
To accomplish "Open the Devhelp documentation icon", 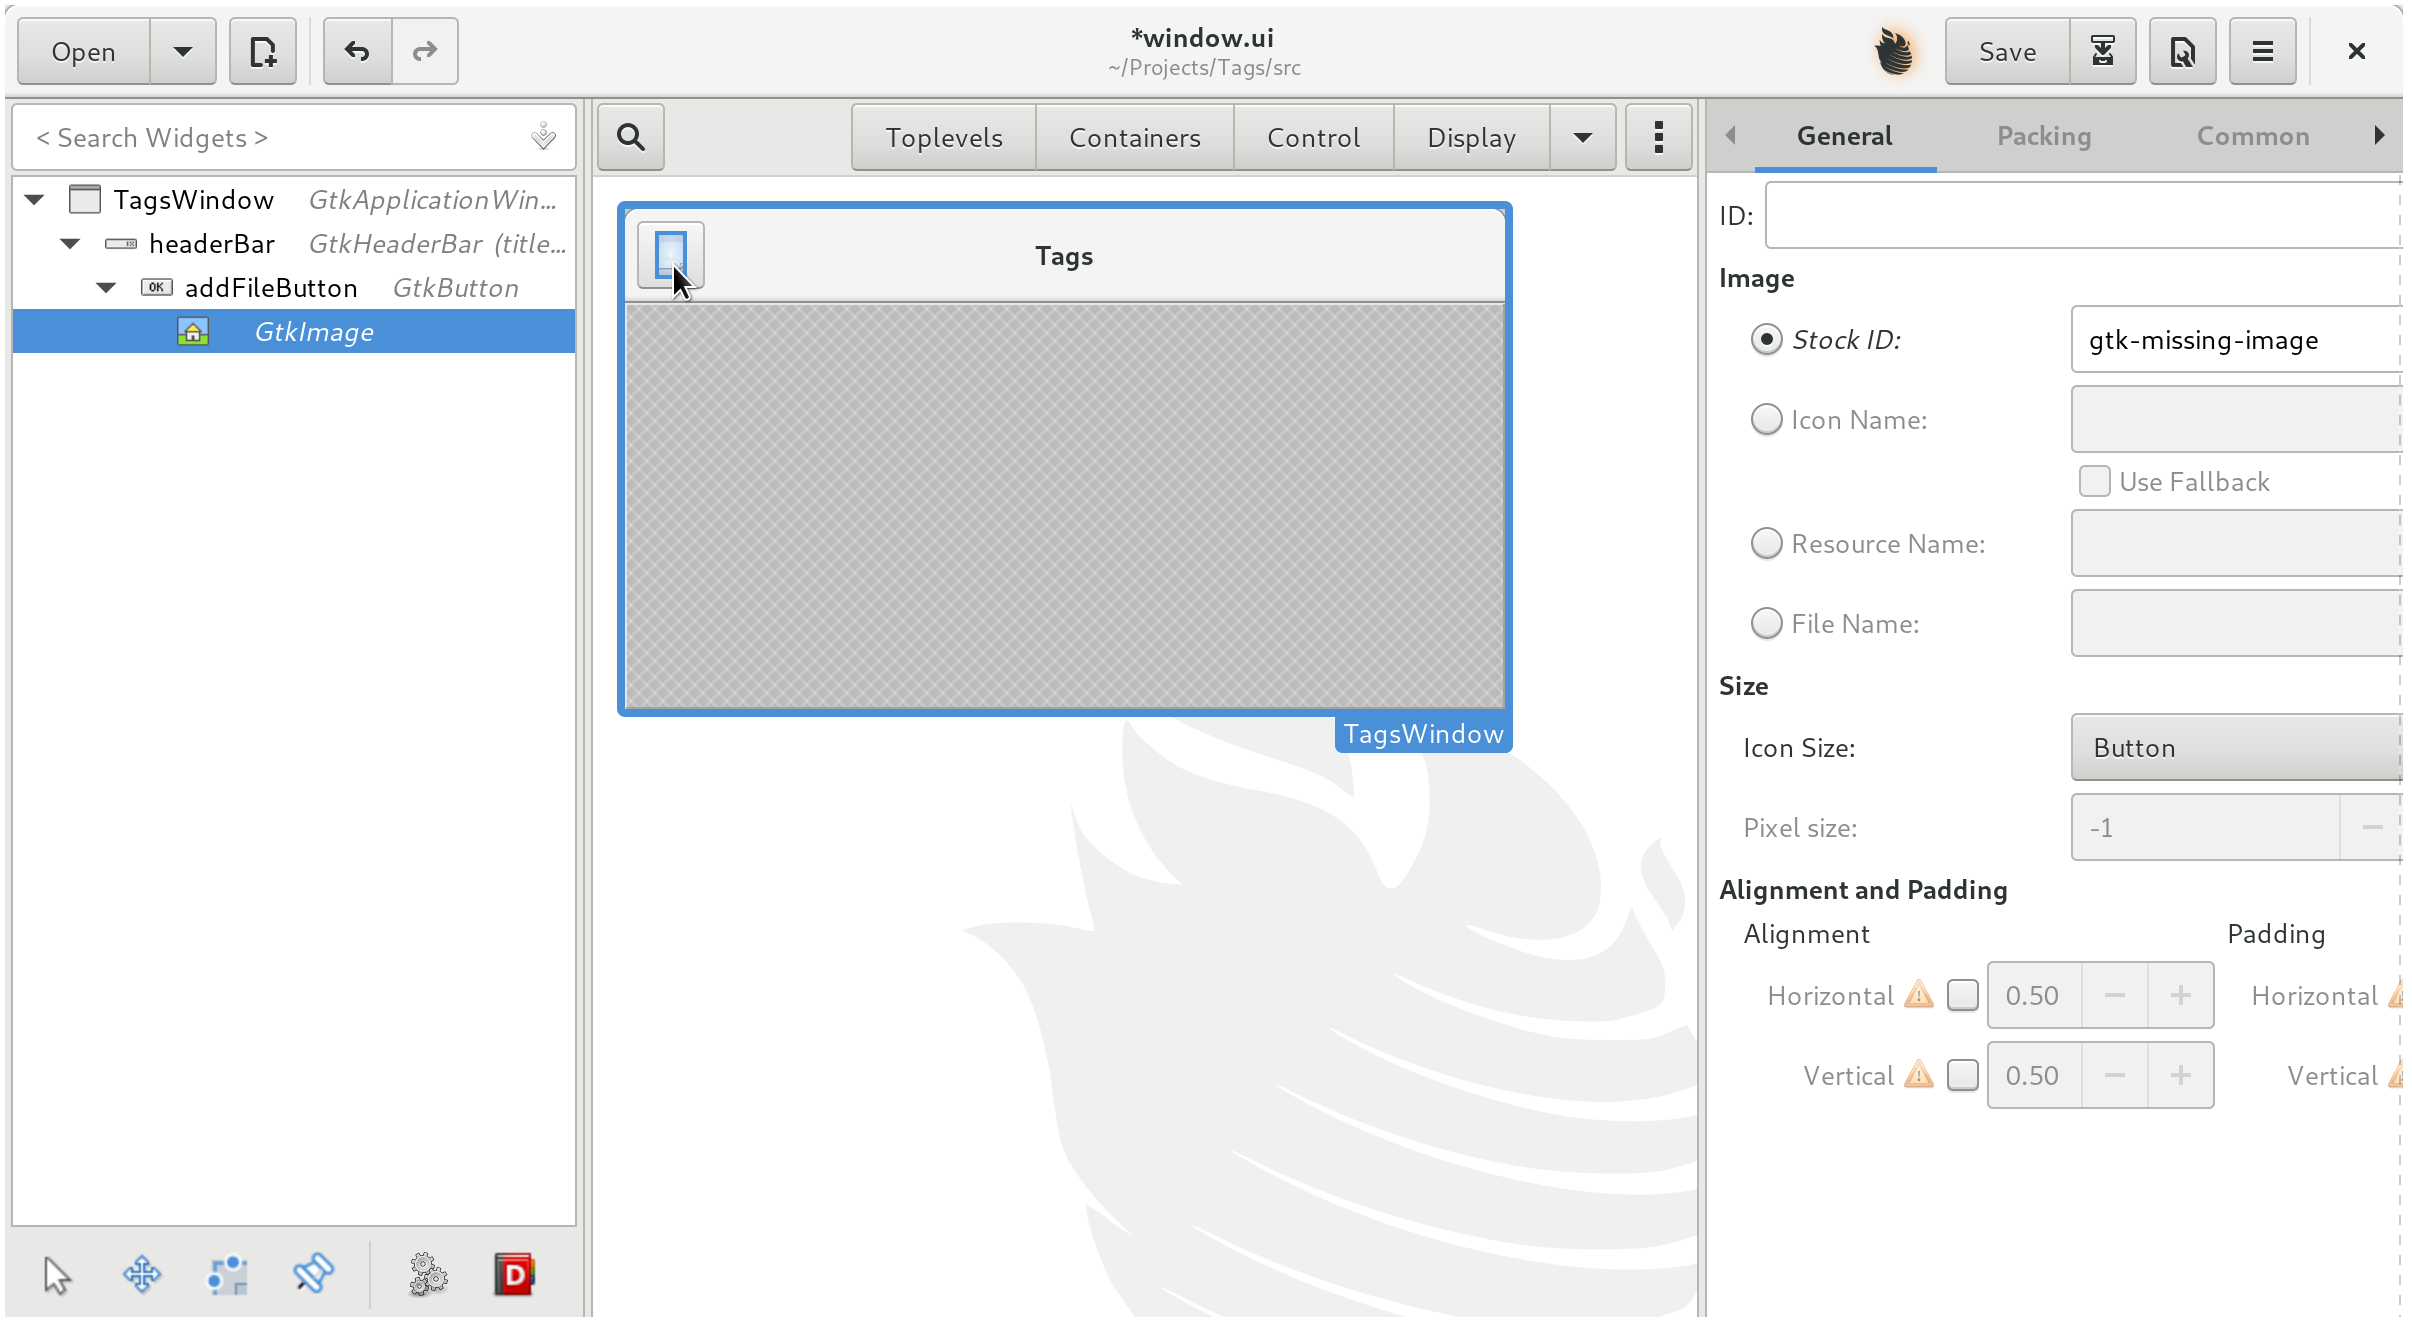I will coord(514,1275).
